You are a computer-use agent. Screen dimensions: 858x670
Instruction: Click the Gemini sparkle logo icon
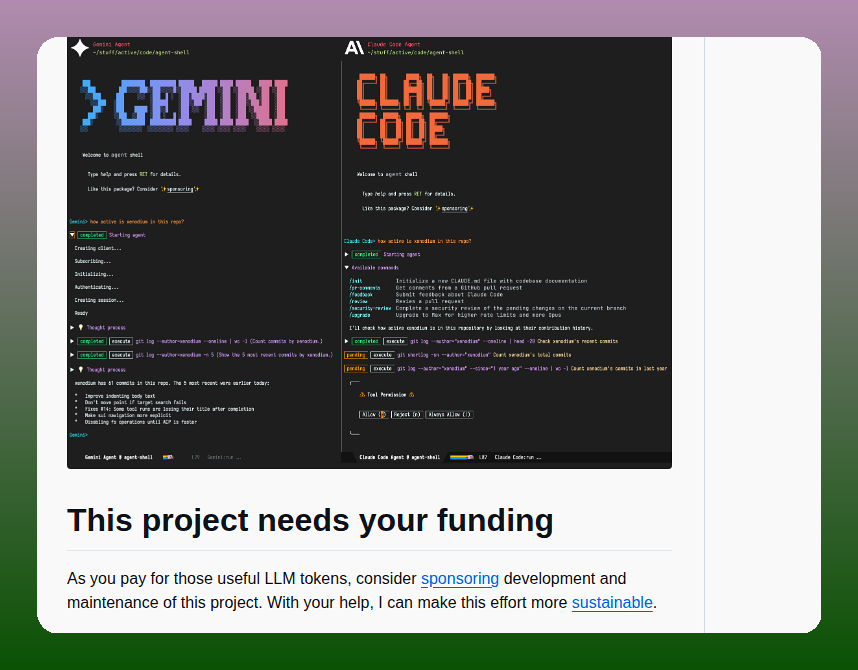coord(80,48)
